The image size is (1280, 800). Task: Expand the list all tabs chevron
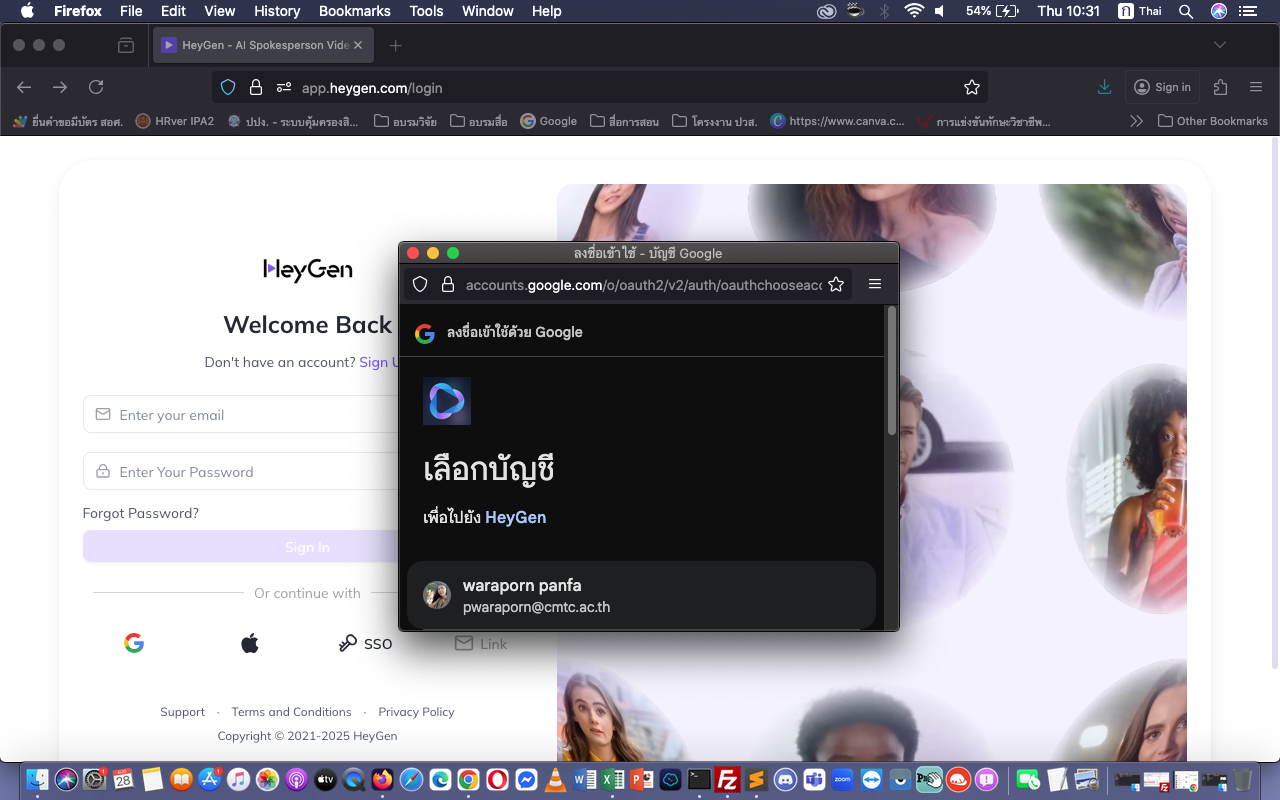pyautogui.click(x=1219, y=45)
